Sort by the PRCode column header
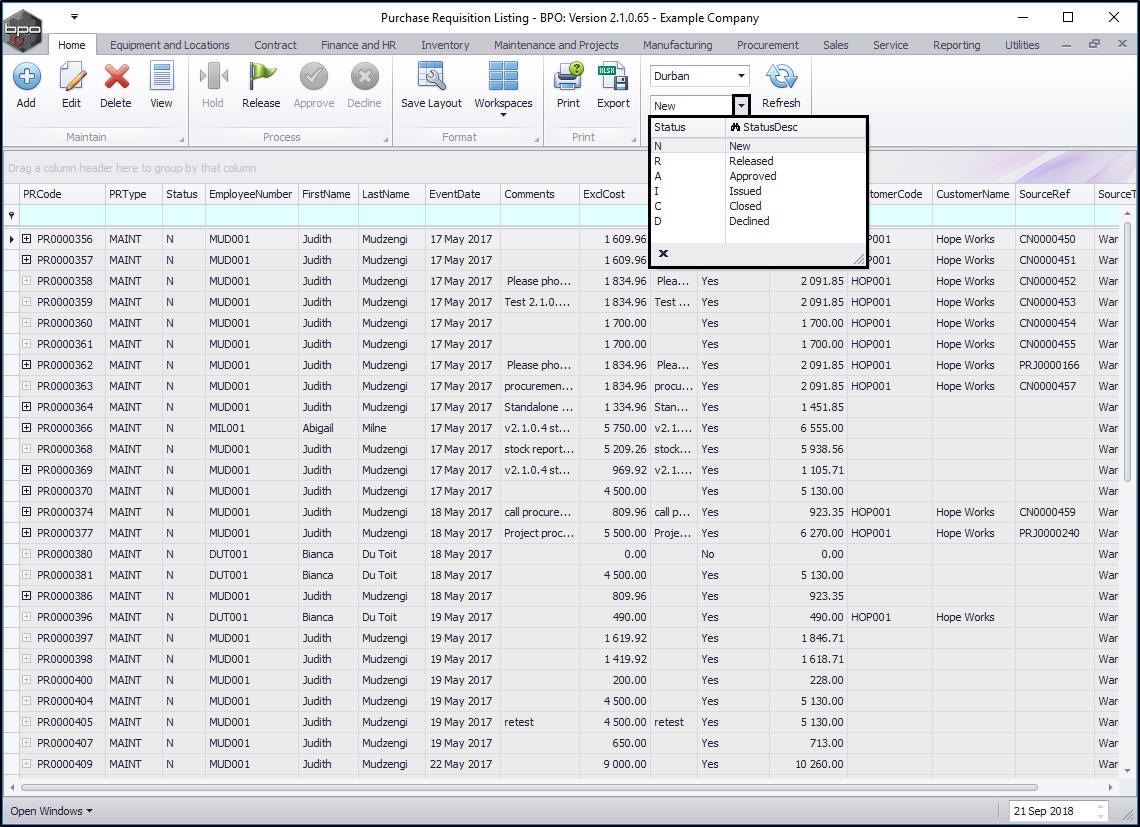Image resolution: width=1140 pixels, height=827 pixels. [60, 194]
